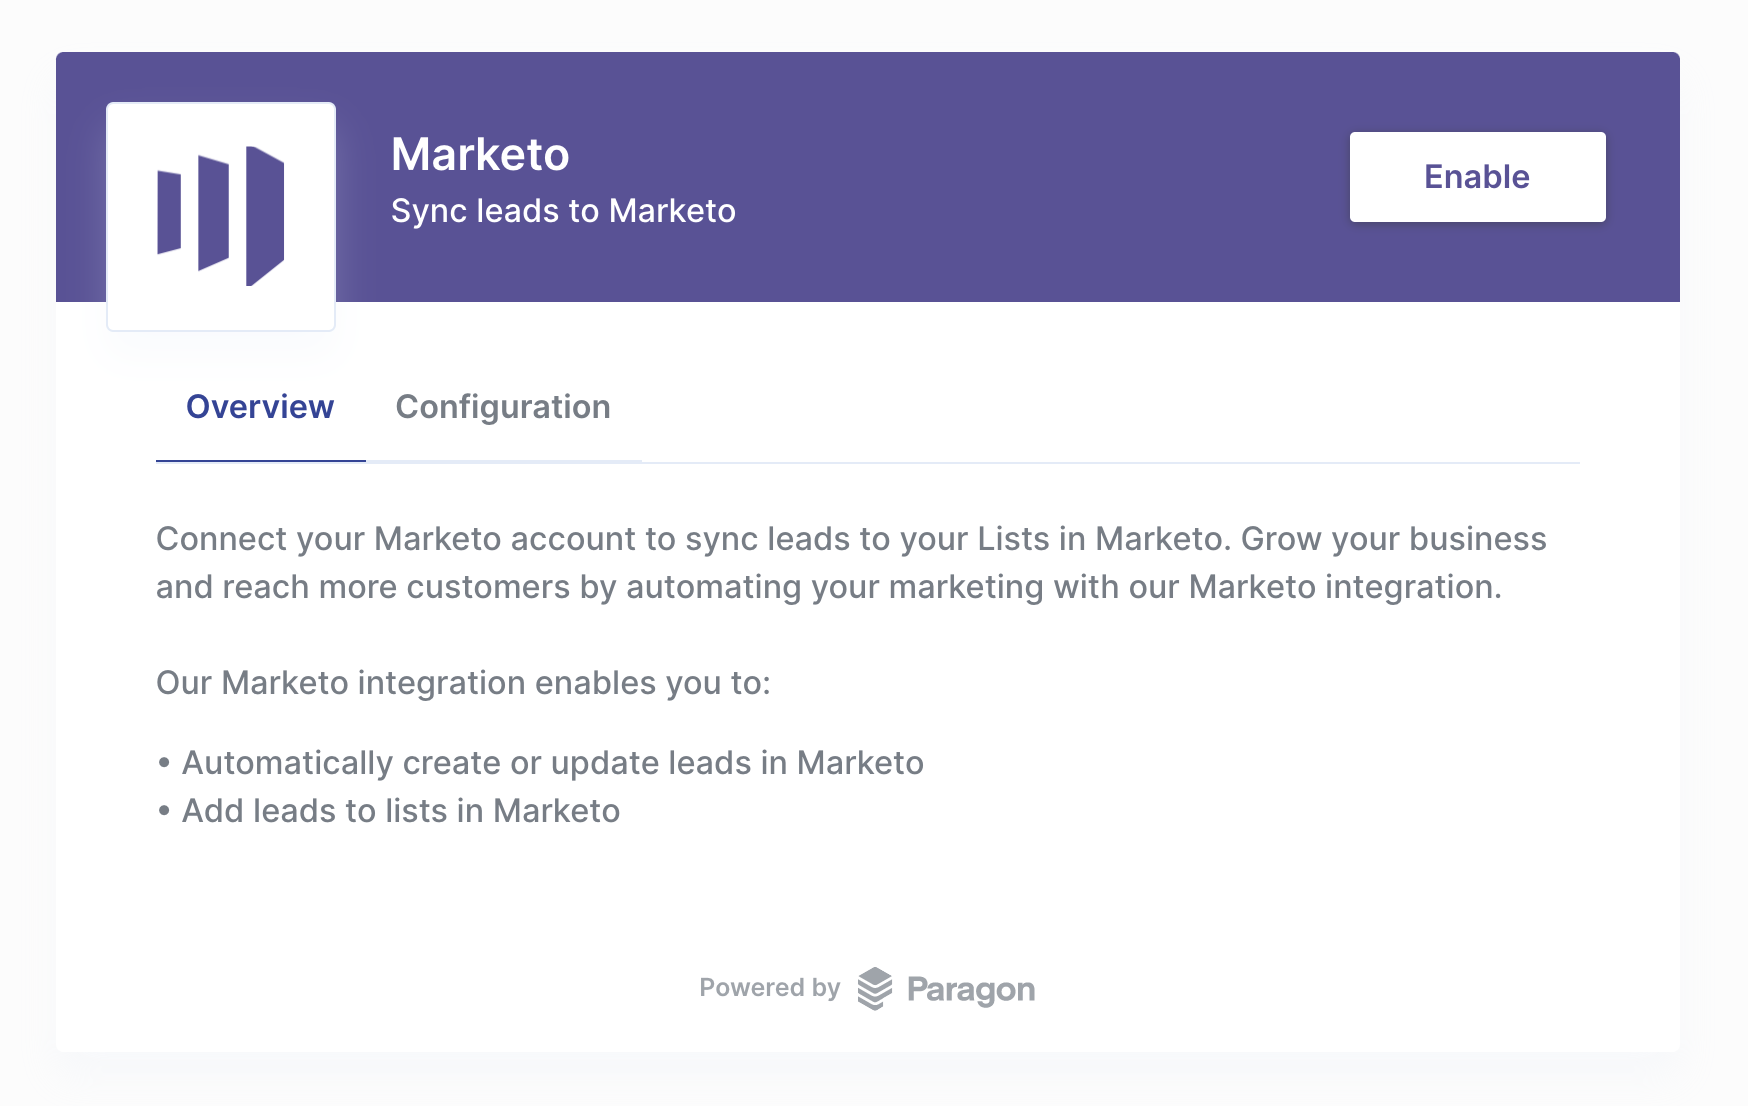Open the Paragon wordmark link
Image resolution: width=1748 pixels, height=1106 pixels.
pos(971,990)
